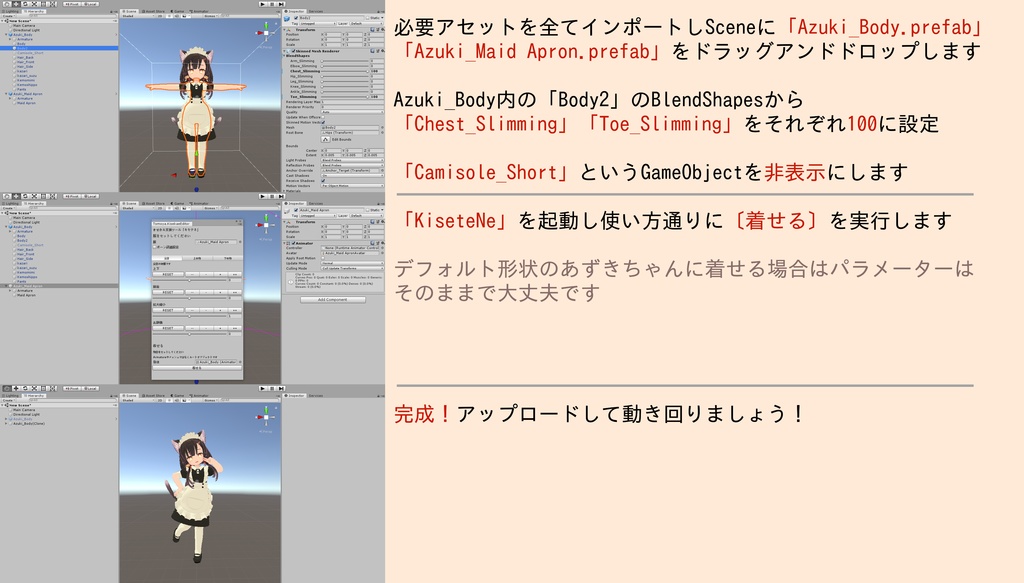
Task: Expand the Armature item under Azuki_Body
Action: tap(8, 39)
